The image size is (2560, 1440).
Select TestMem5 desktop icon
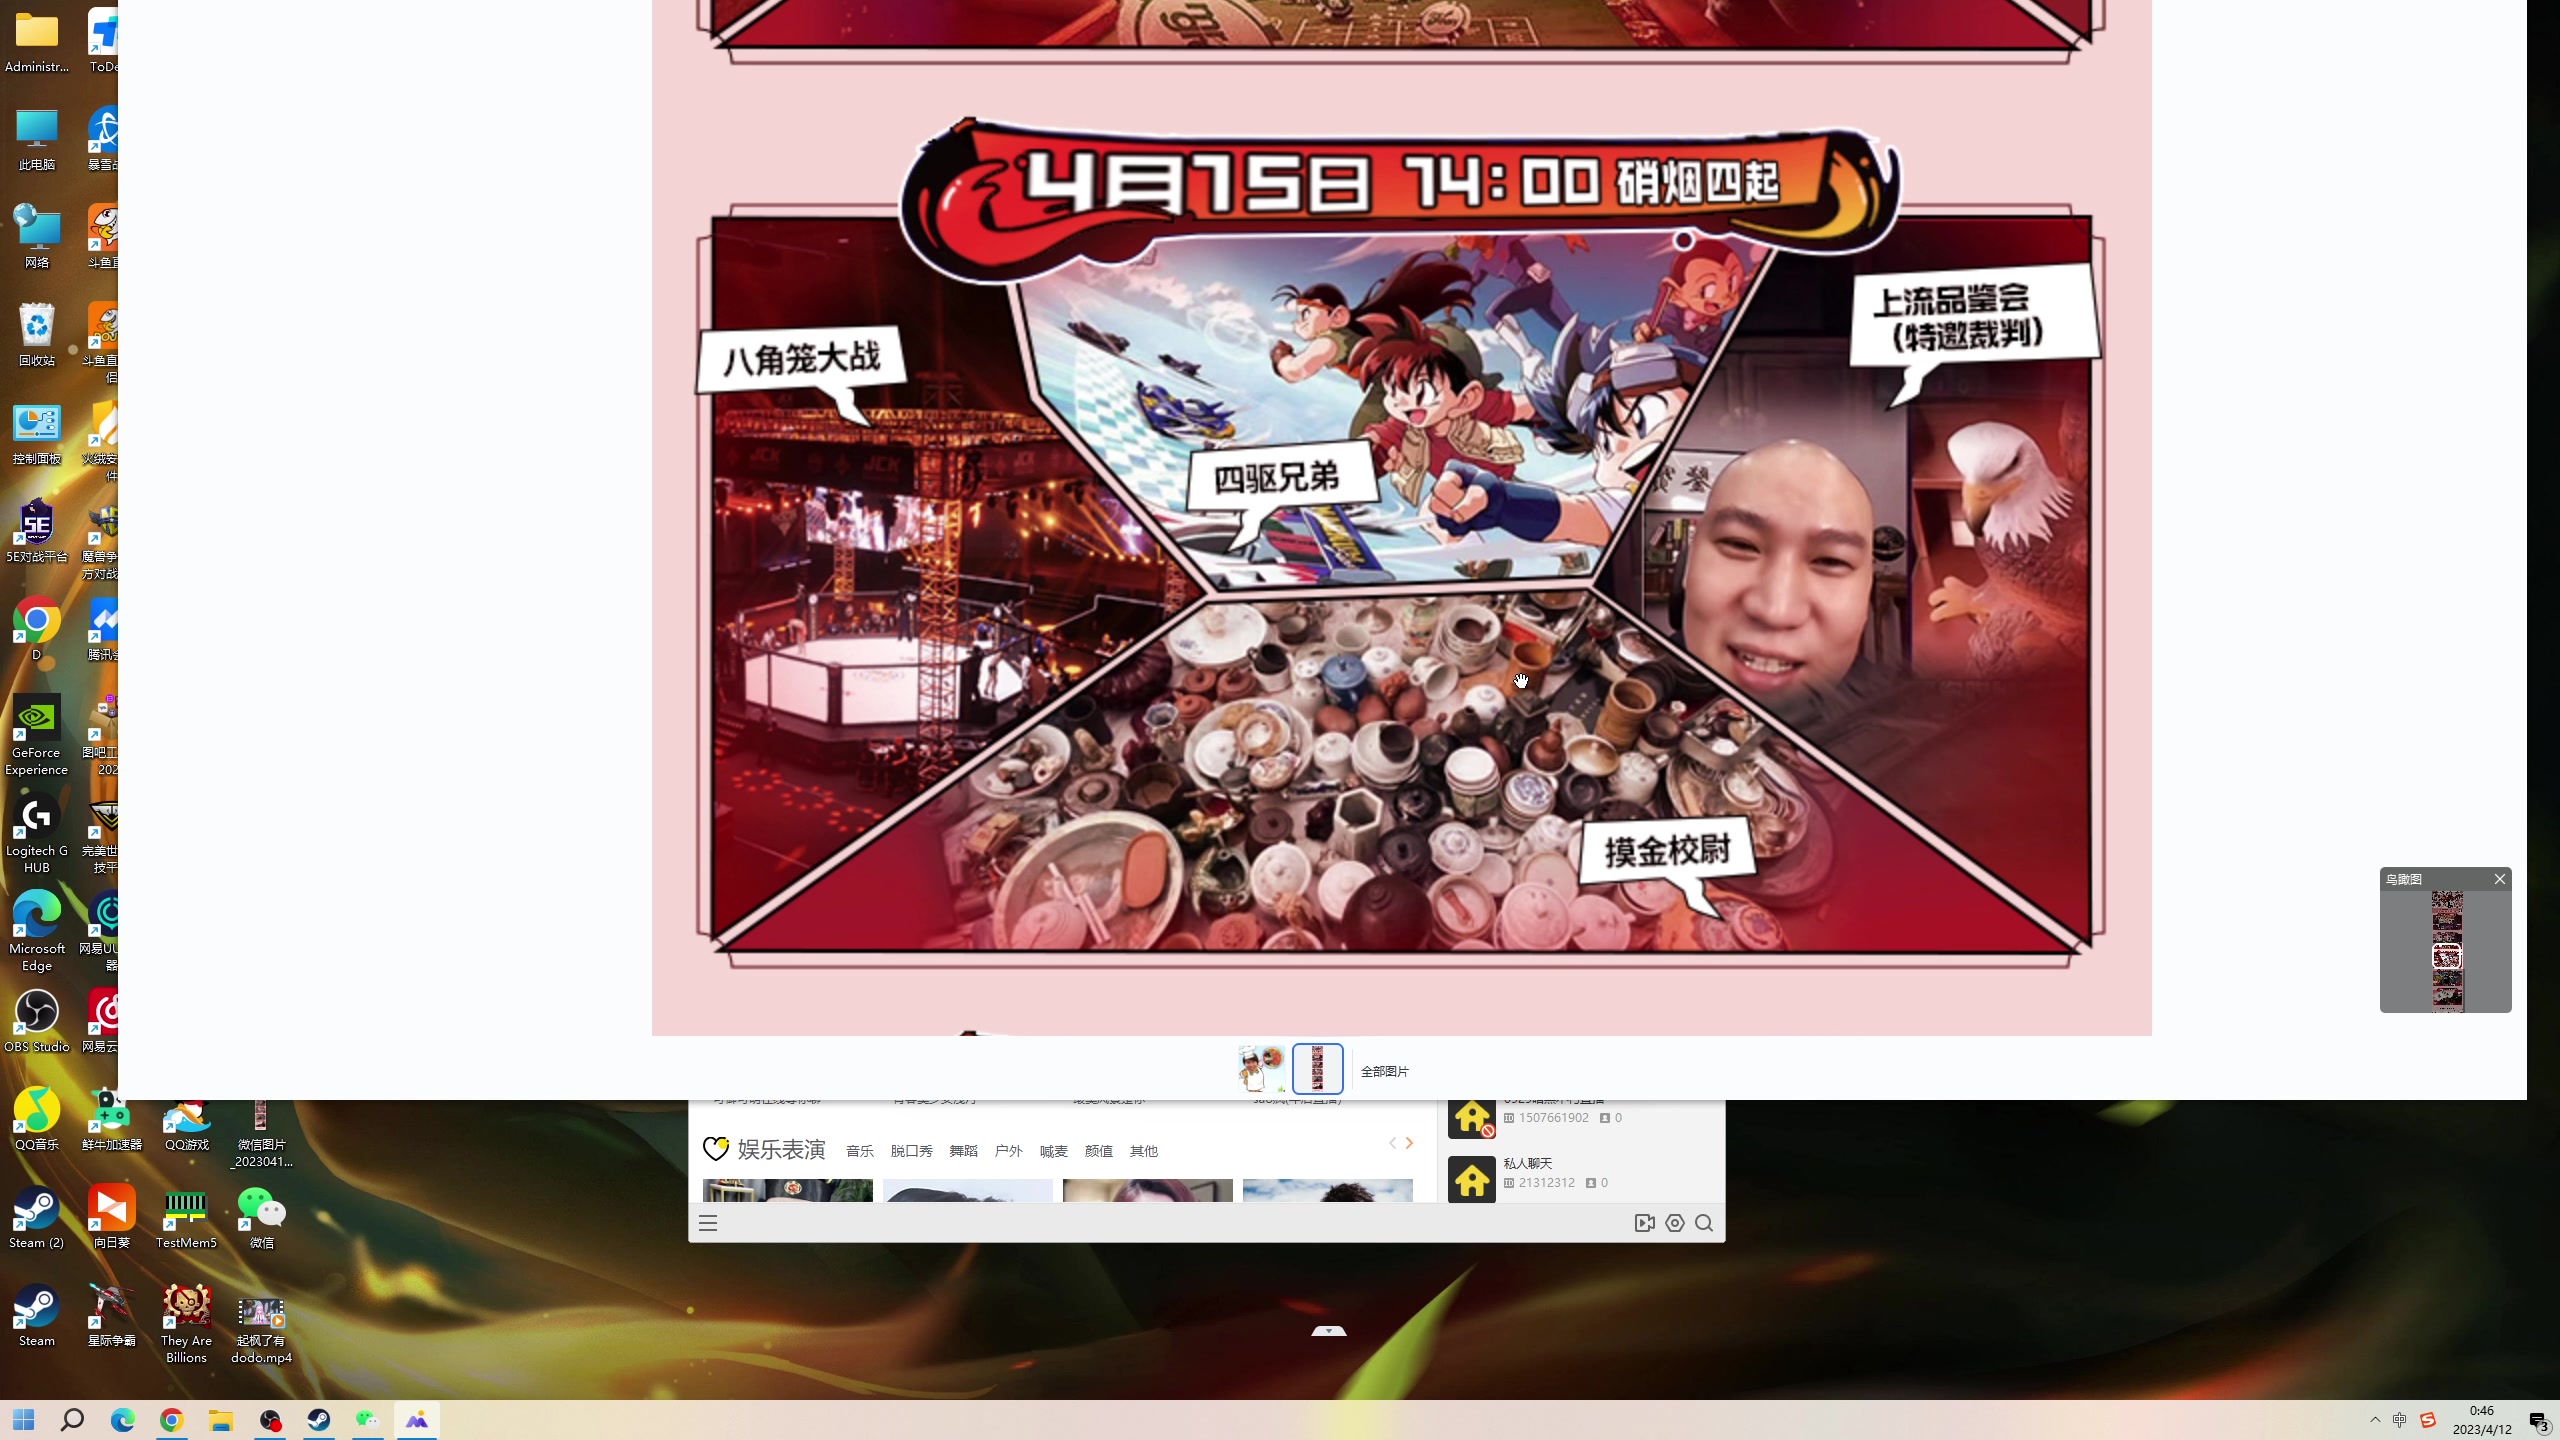coord(187,1218)
